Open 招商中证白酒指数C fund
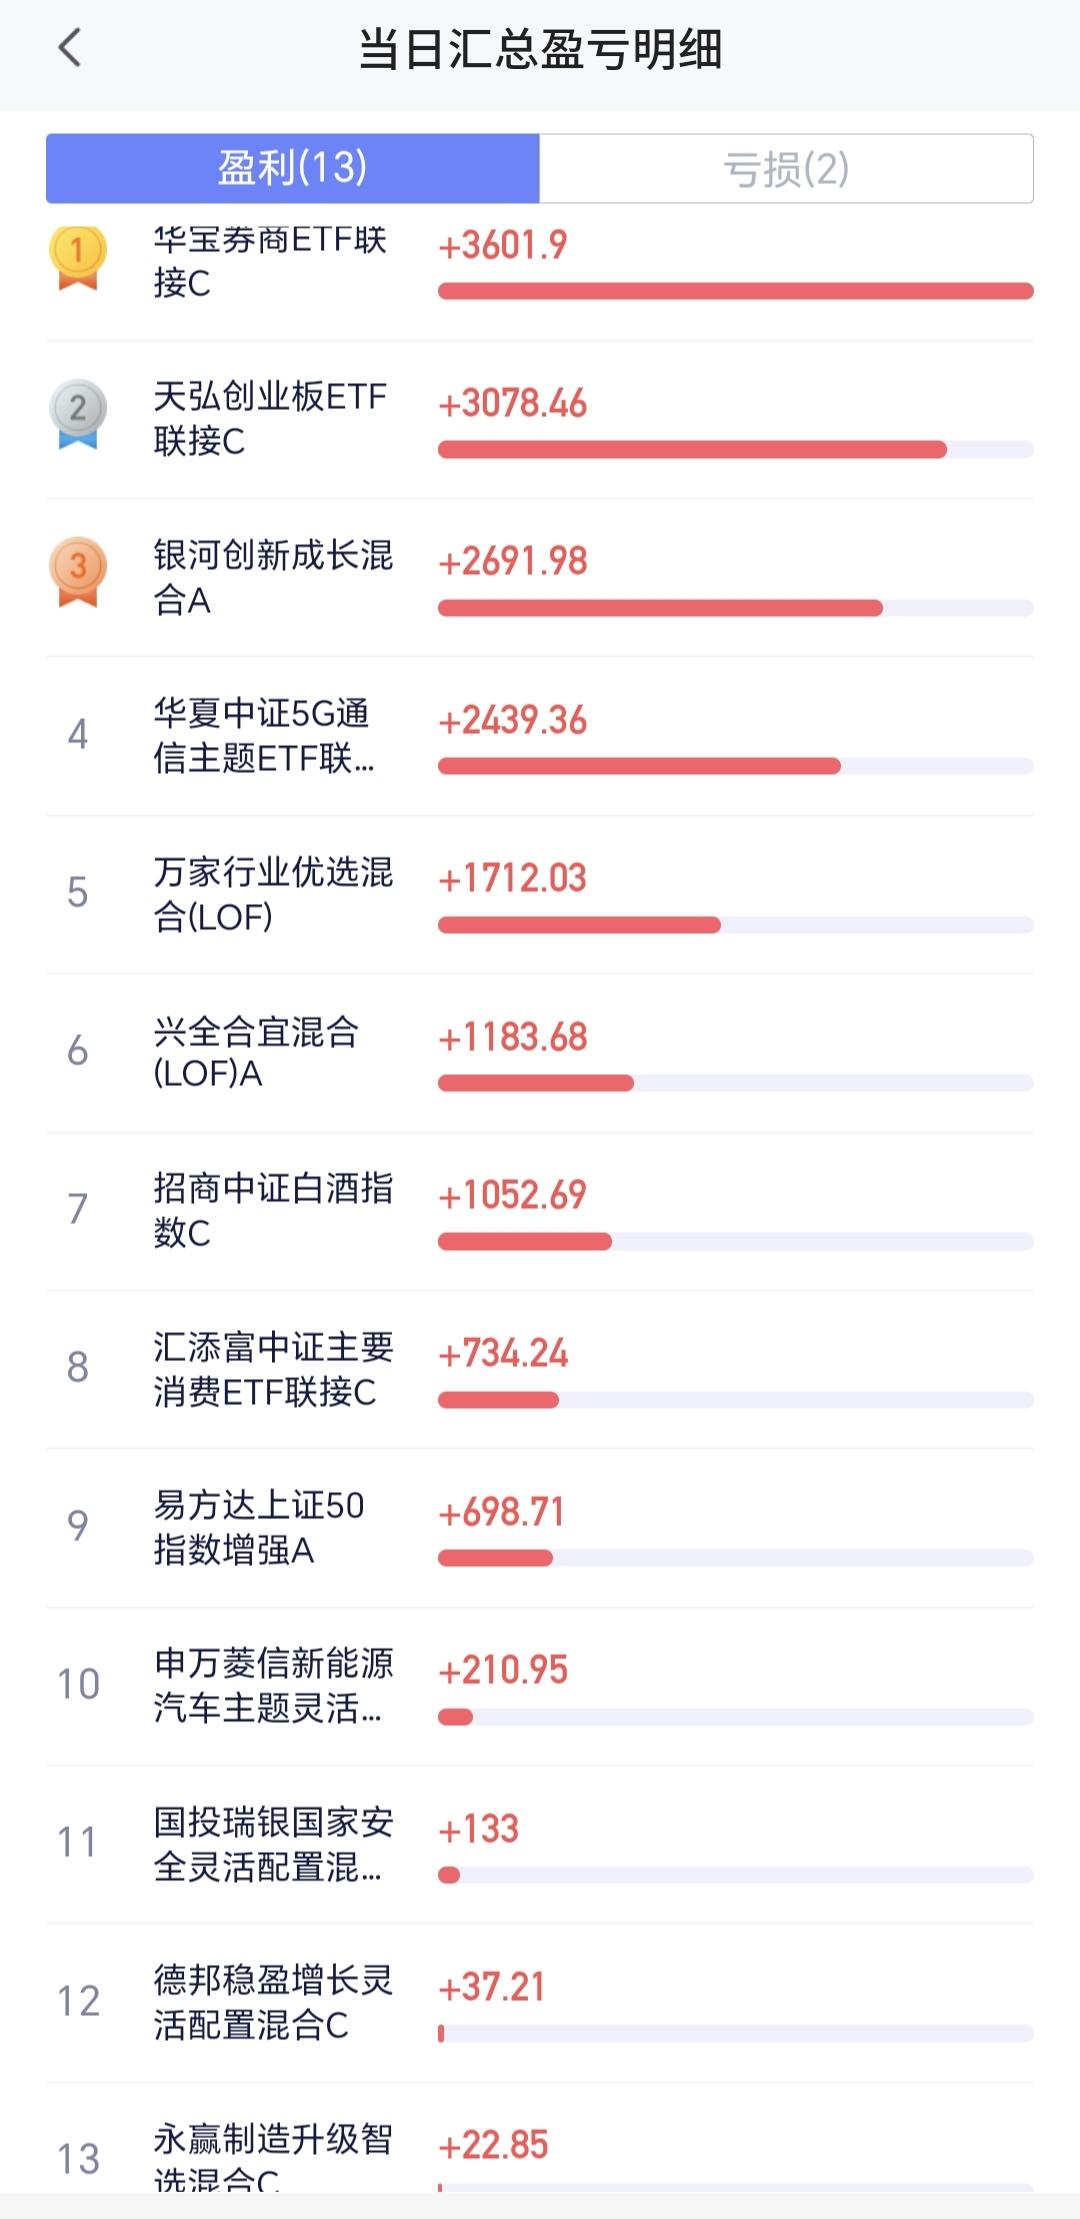1080x2219 pixels. click(x=272, y=1210)
